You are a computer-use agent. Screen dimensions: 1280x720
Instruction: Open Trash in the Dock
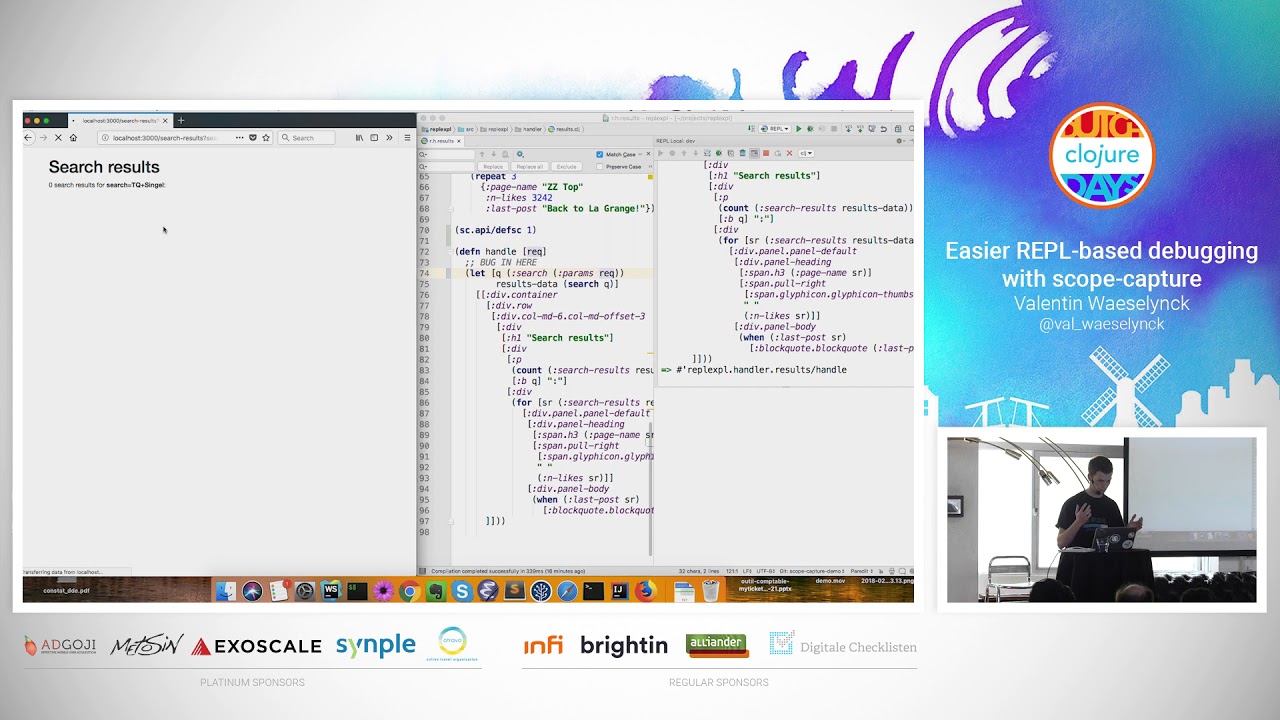click(710, 591)
